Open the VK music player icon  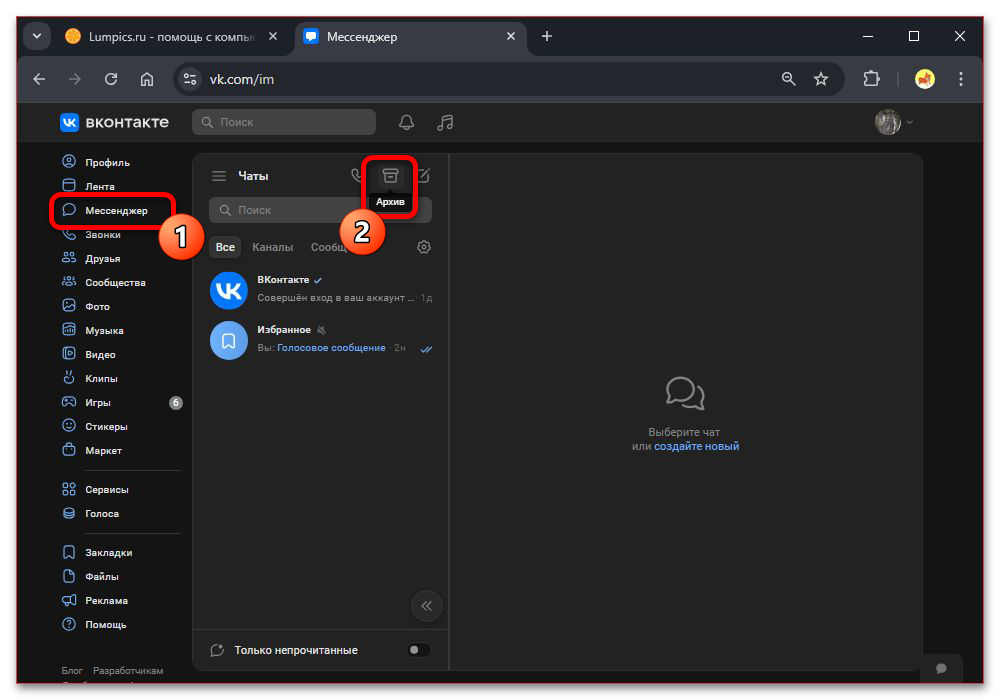click(x=445, y=122)
